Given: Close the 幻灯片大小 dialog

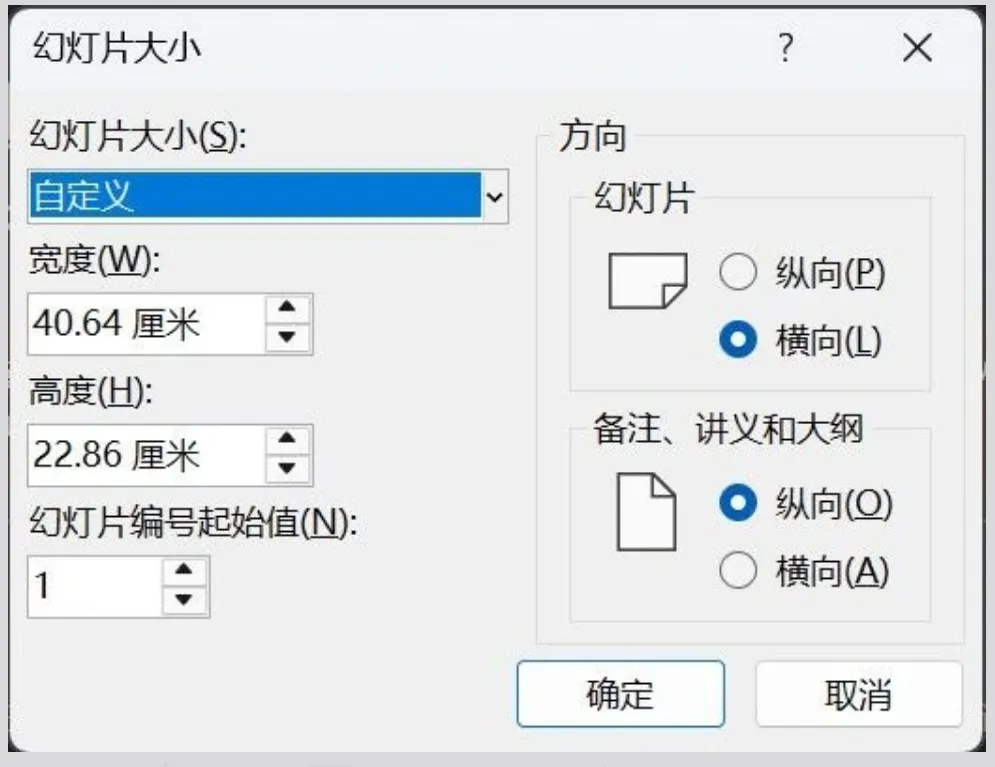Looking at the screenshot, I should 917,47.
